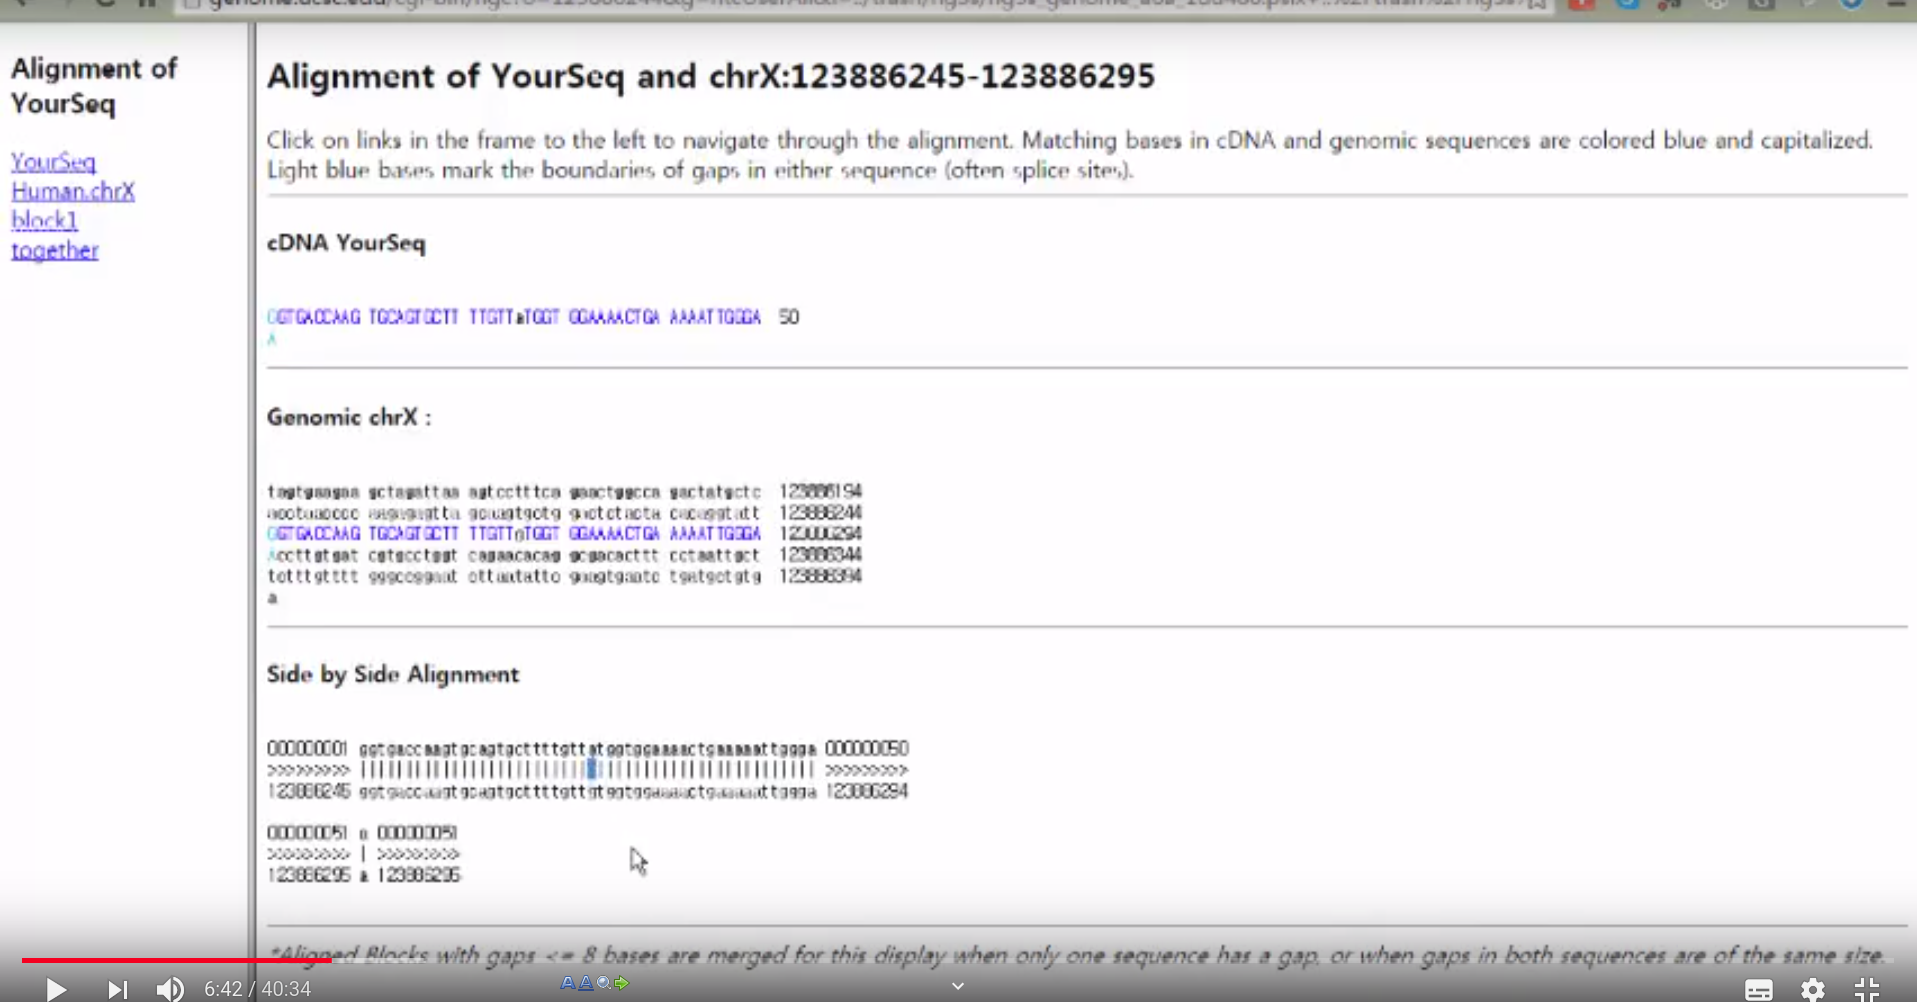The width and height of the screenshot is (1917, 1002).
Task: Open the Human.chrX link
Action: click(x=73, y=191)
